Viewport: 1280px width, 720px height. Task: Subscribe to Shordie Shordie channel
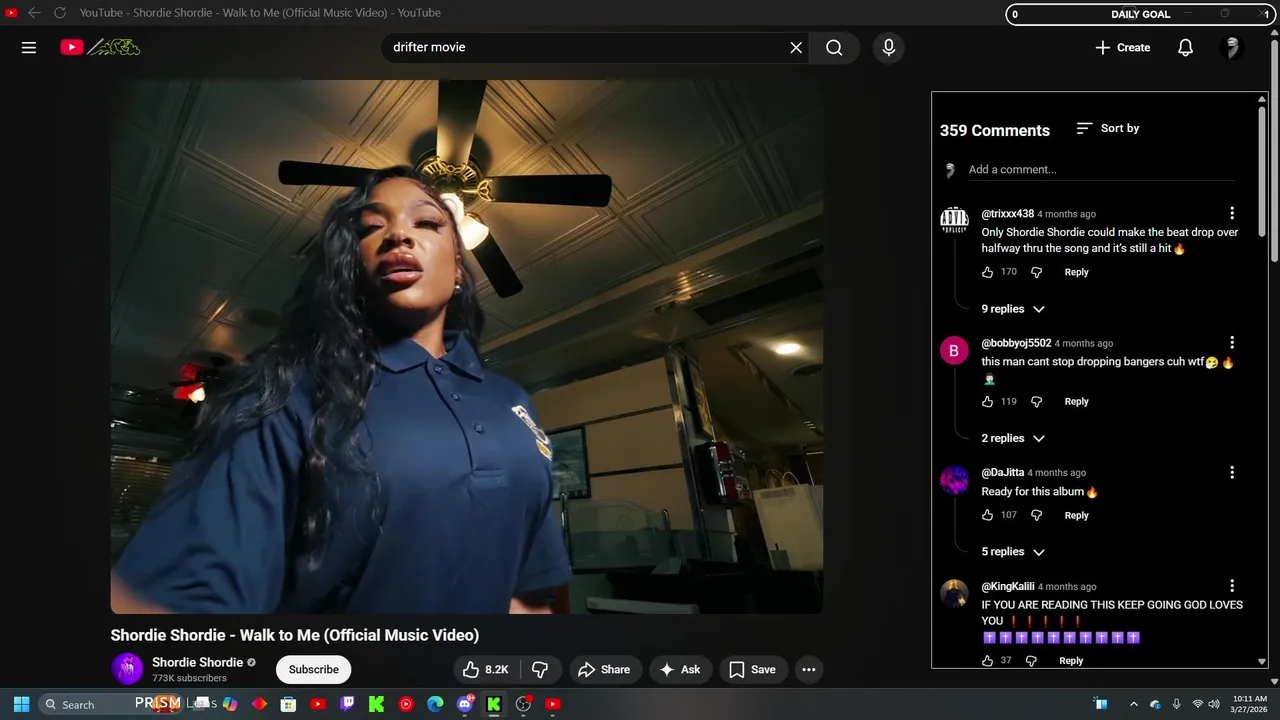(x=314, y=670)
